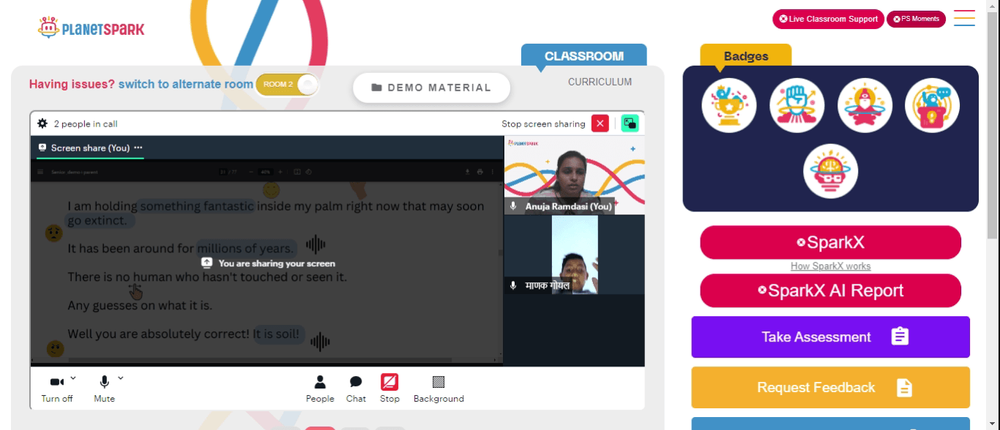Screen dimensions: 1000x430
Task: Select the trophy star badge
Action: [x=729, y=105]
